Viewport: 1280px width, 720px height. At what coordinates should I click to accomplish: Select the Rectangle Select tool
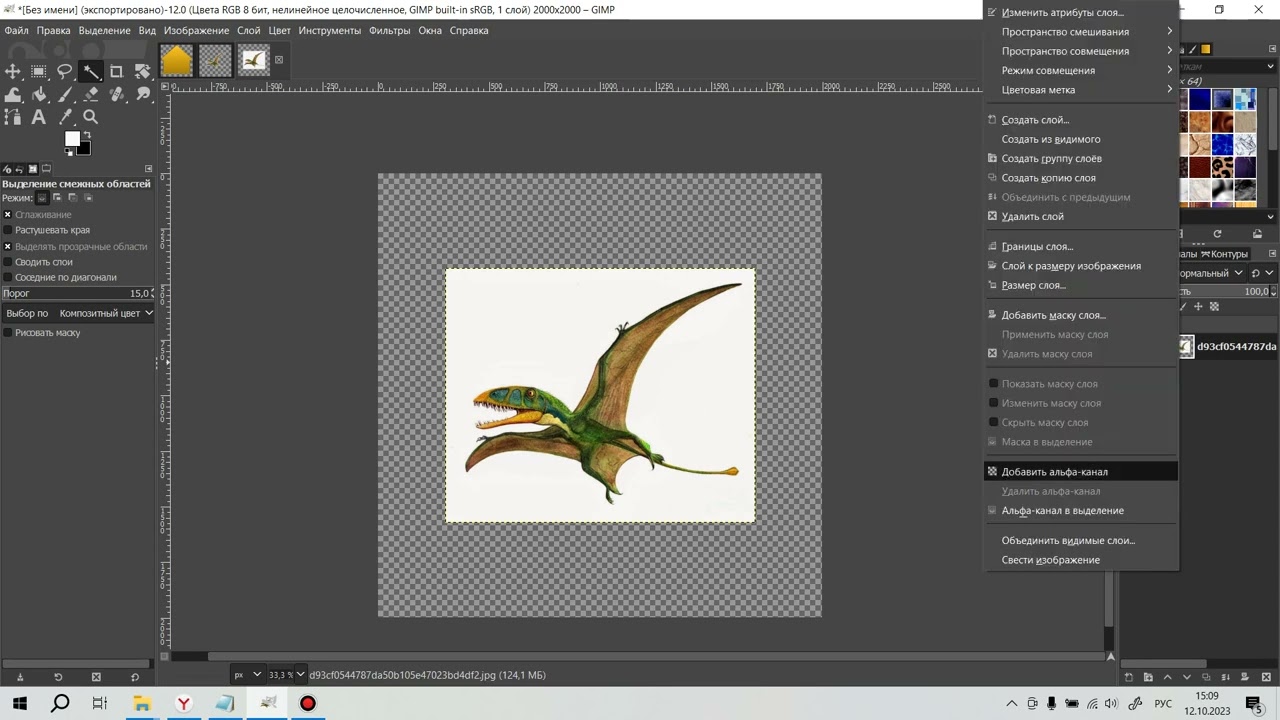click(39, 71)
